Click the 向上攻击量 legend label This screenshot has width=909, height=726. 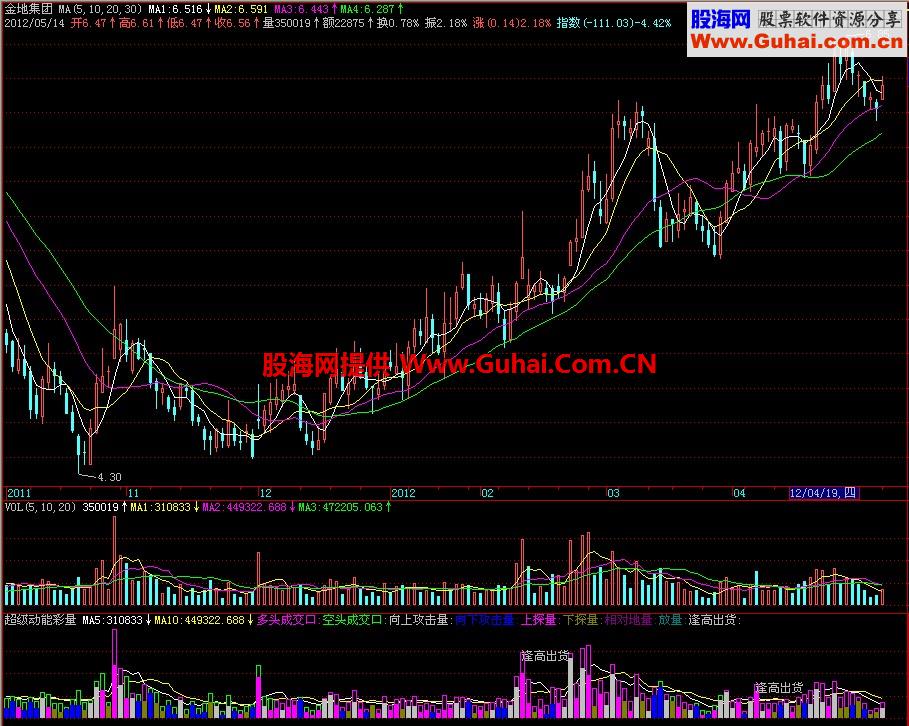click(419, 620)
